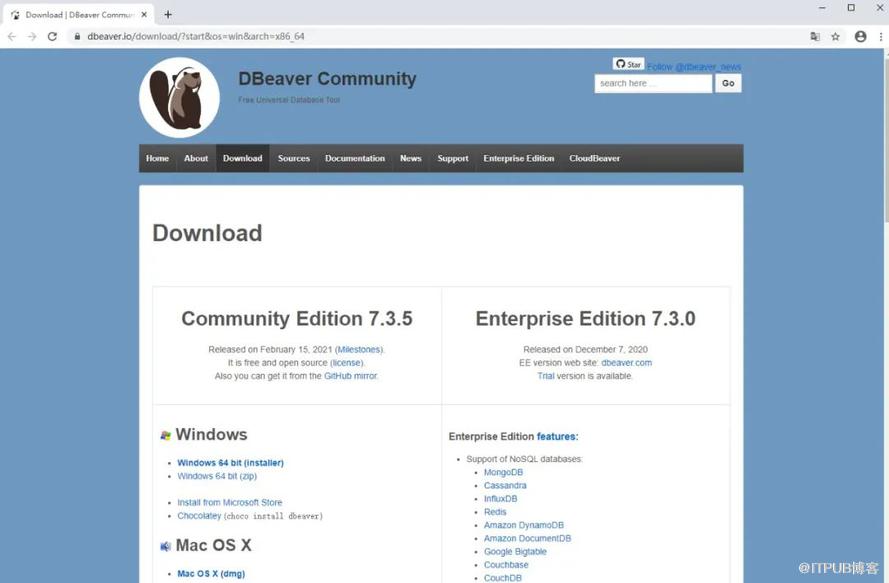889x583 pixels.
Task: Open the Milestones link
Action: point(359,349)
